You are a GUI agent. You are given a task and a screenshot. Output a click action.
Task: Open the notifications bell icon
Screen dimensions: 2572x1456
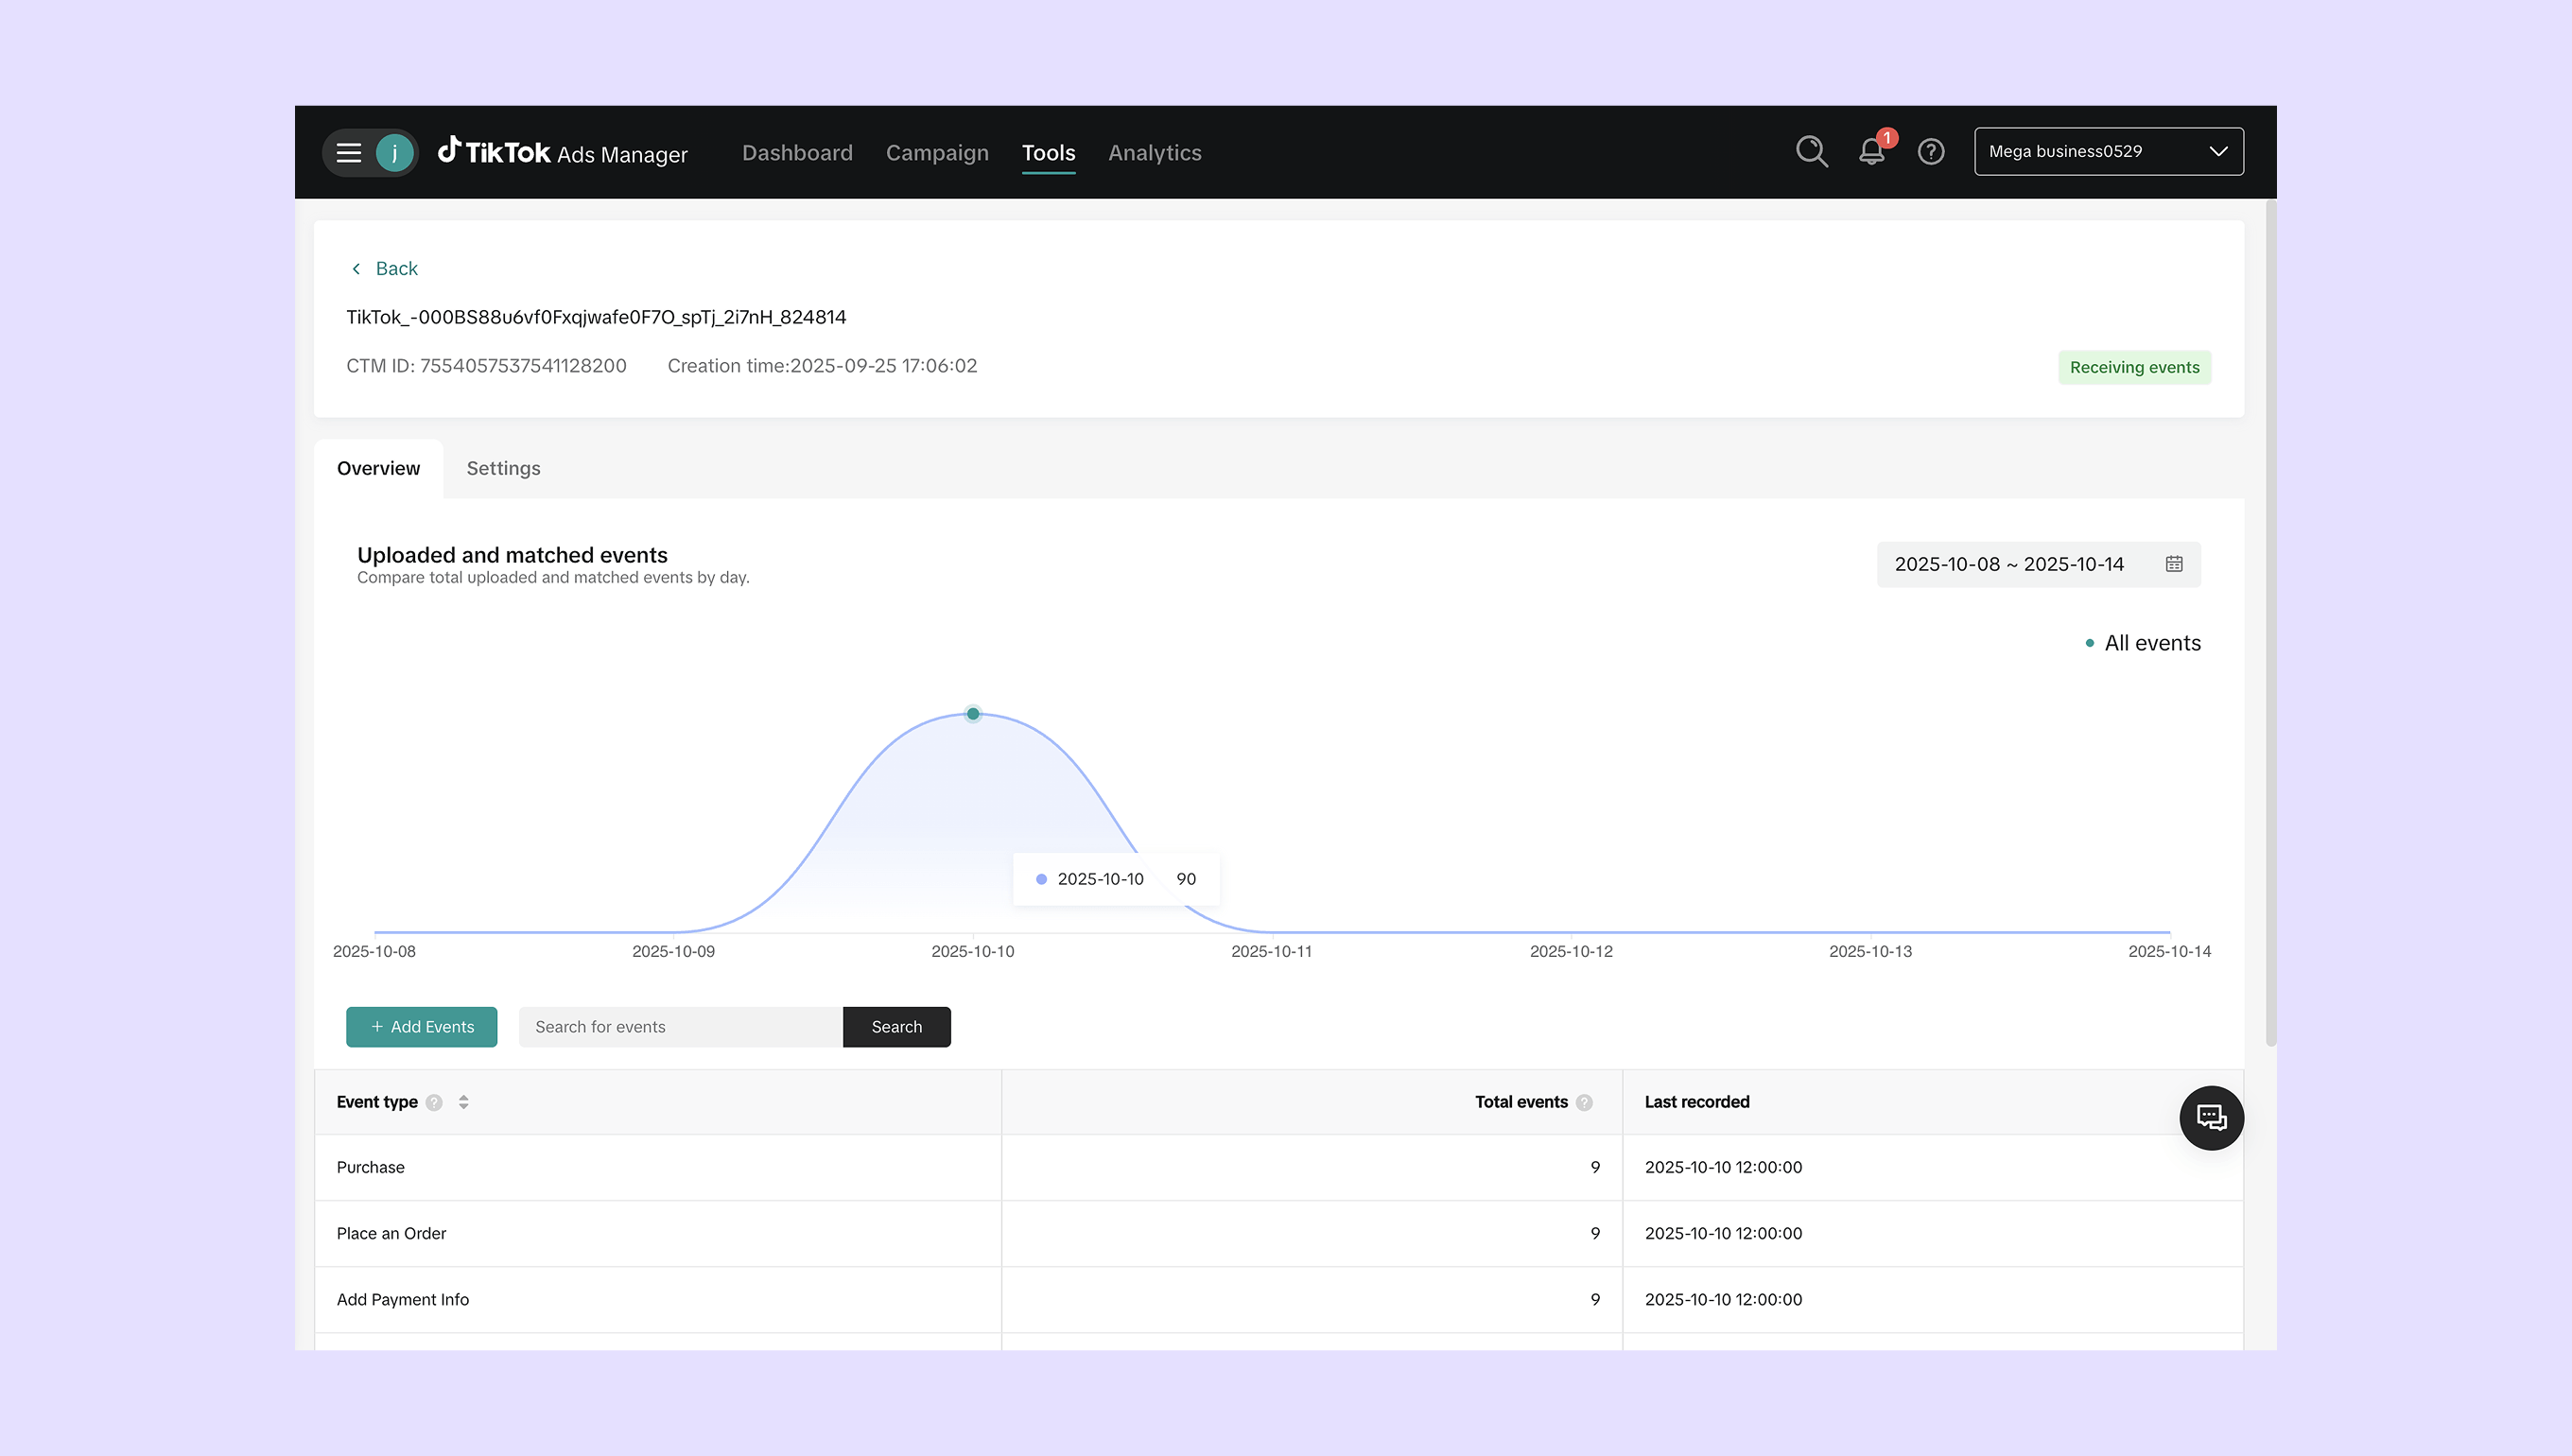tap(1871, 152)
